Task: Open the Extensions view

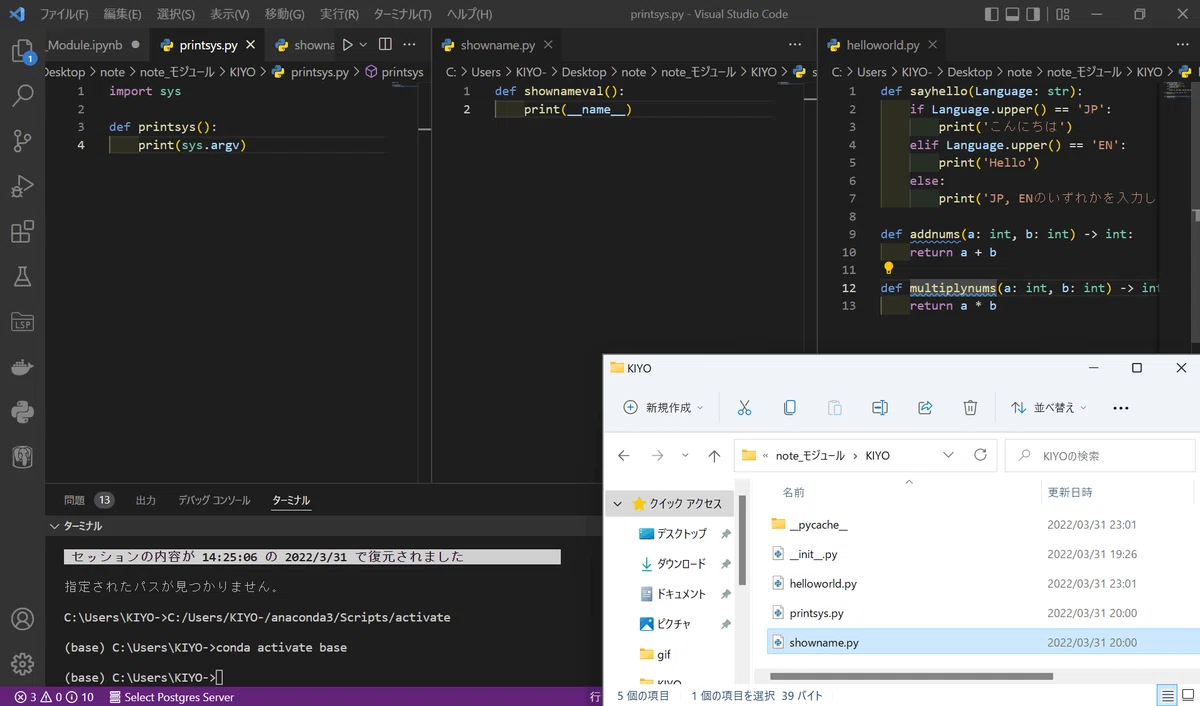Action: pyautogui.click(x=22, y=232)
